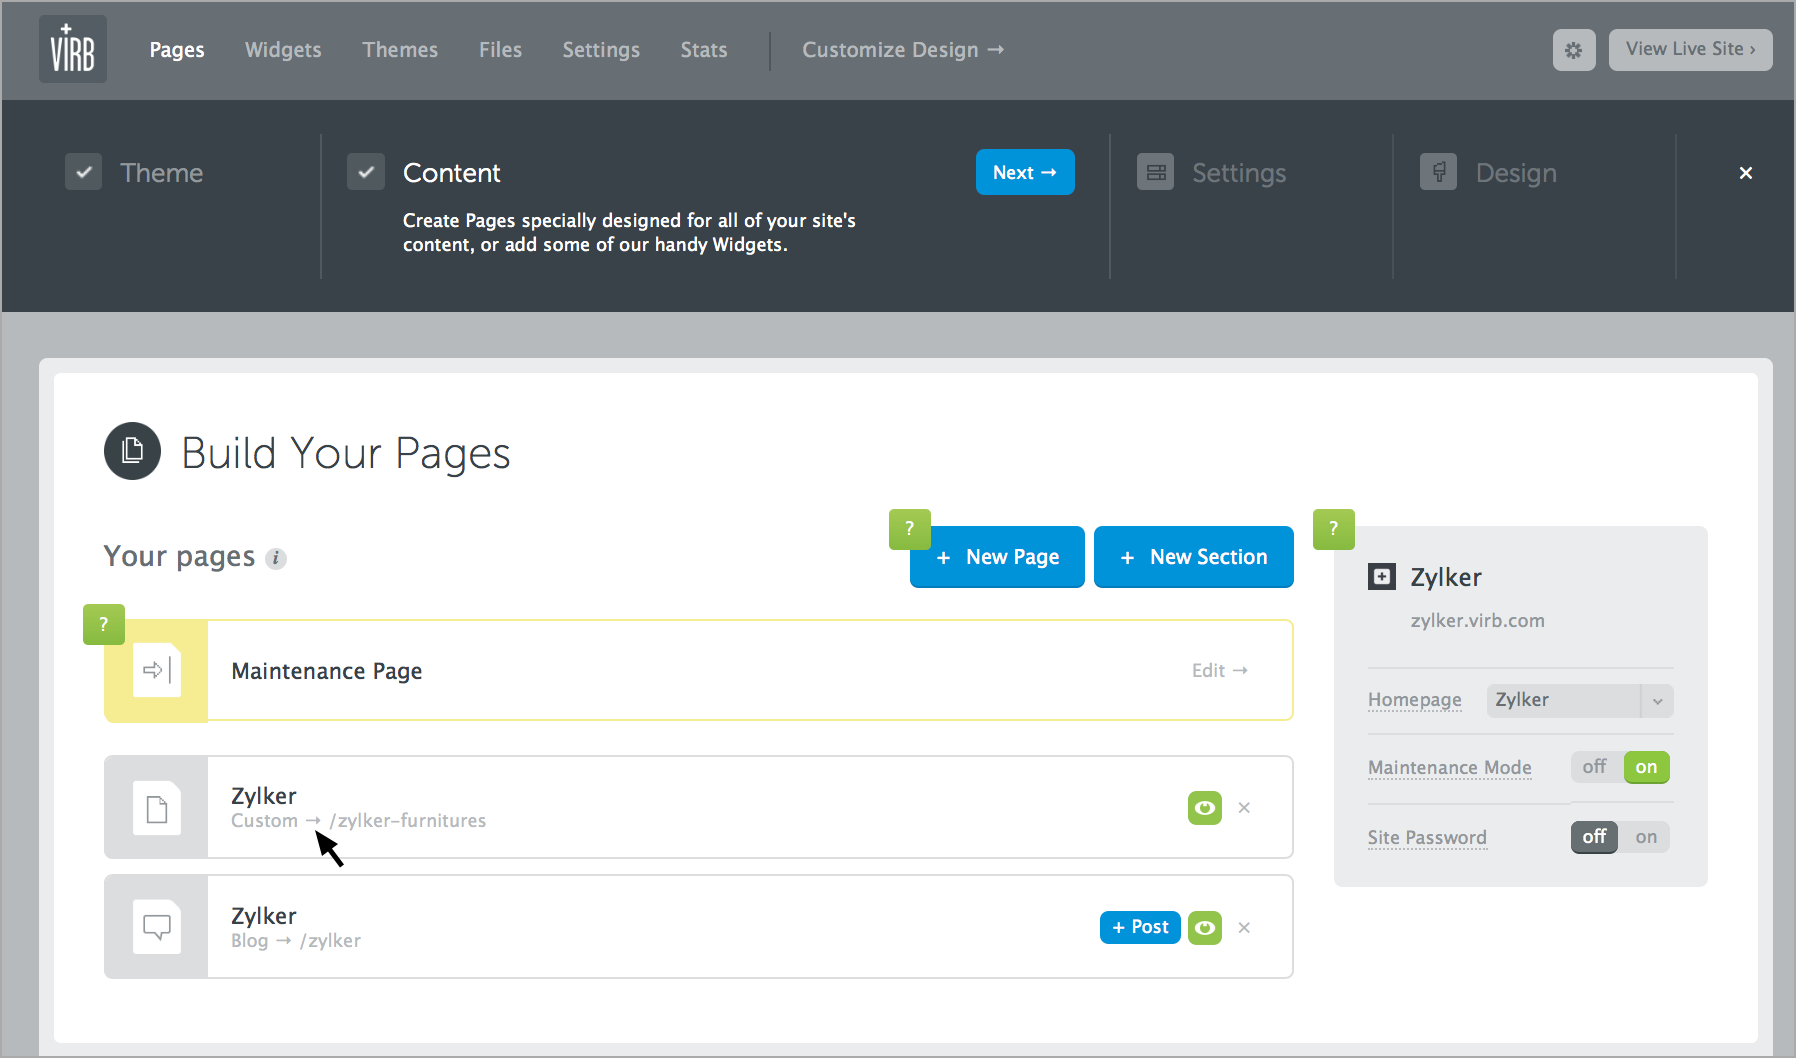The height and width of the screenshot is (1058, 1796).
Task: Open the Widgets menu
Action: pos(283,50)
